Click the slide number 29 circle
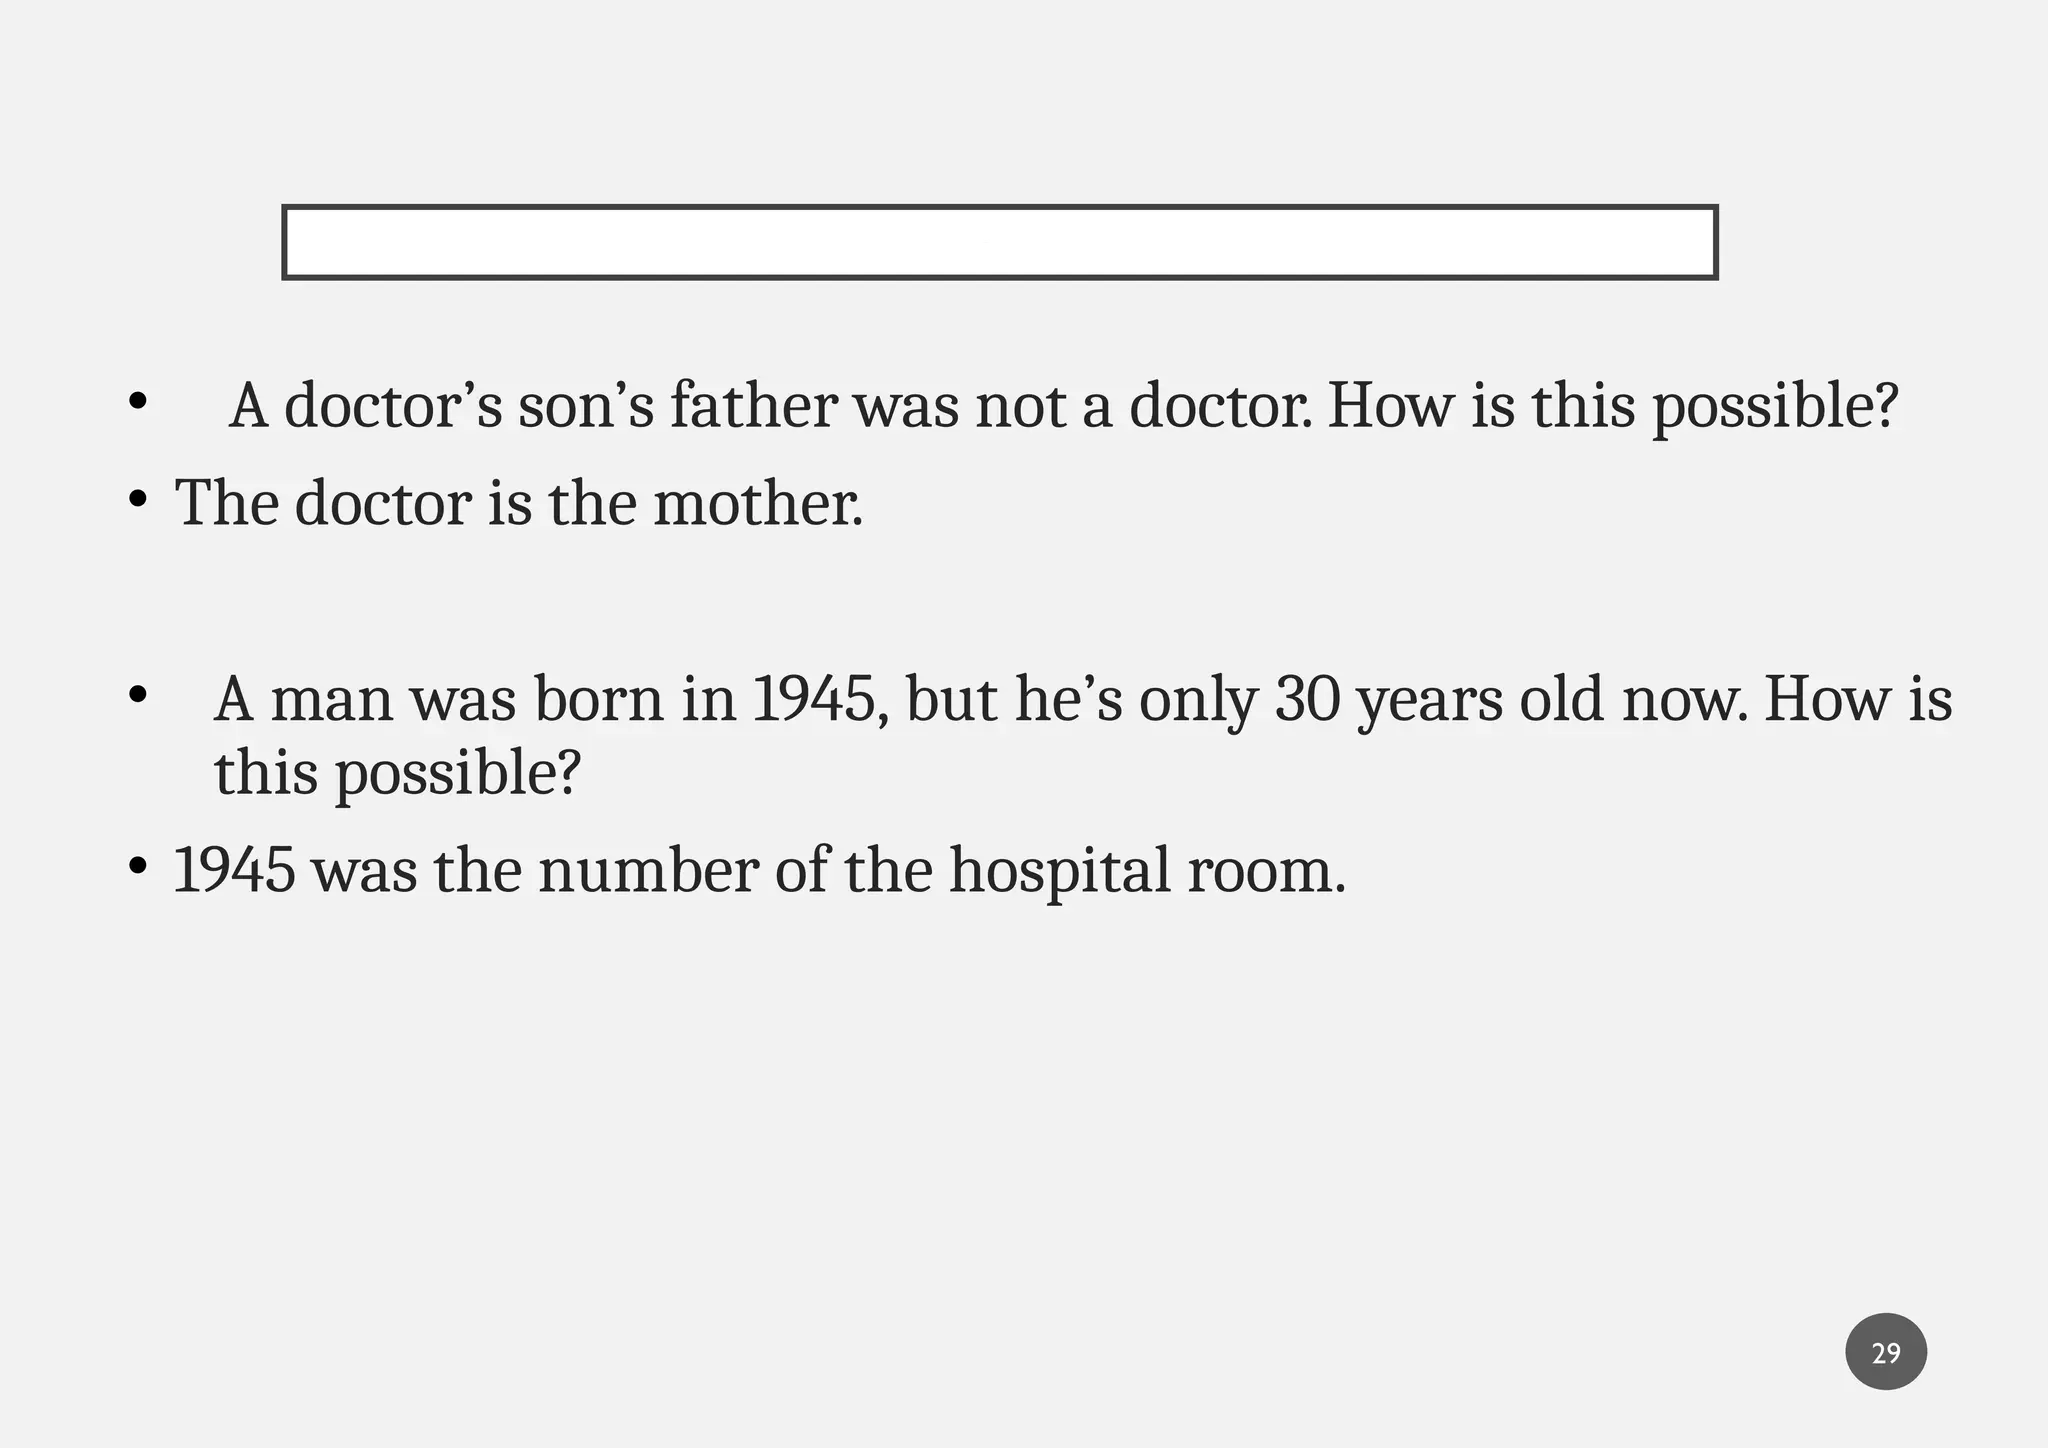This screenshot has height=1448, width=2048. pyautogui.click(x=1886, y=1352)
